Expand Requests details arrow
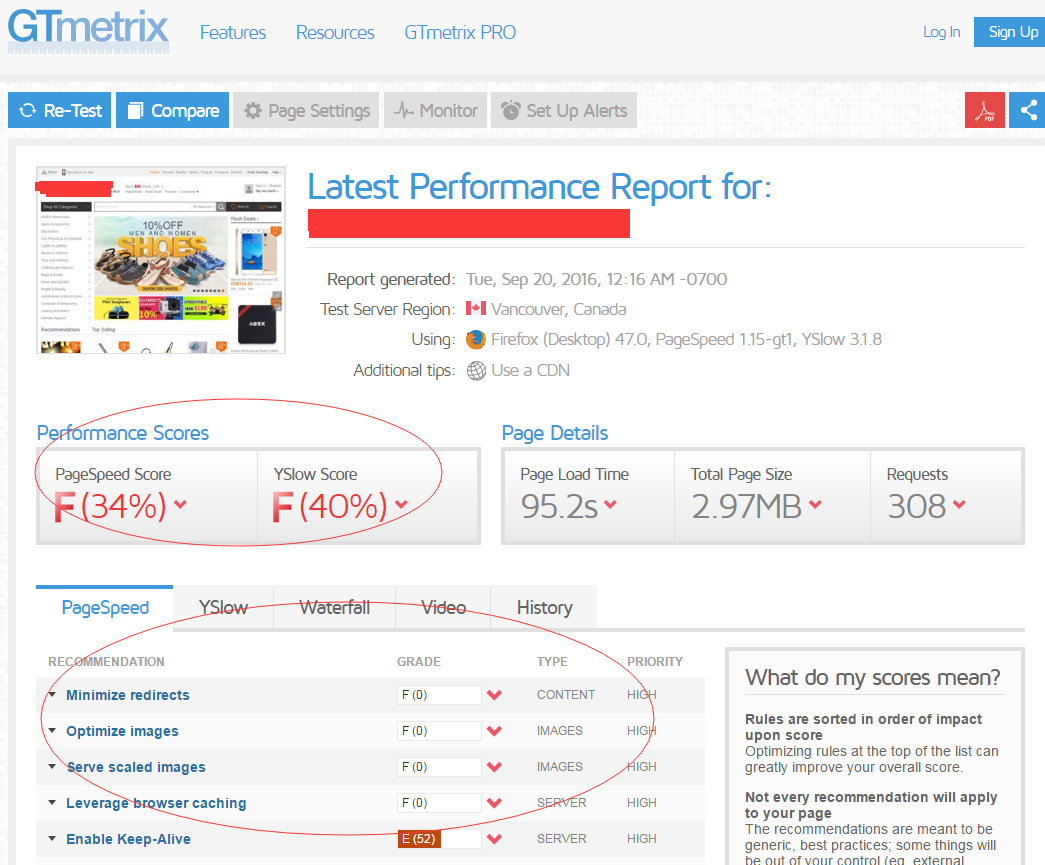This screenshot has height=865, width=1045. [x=959, y=504]
